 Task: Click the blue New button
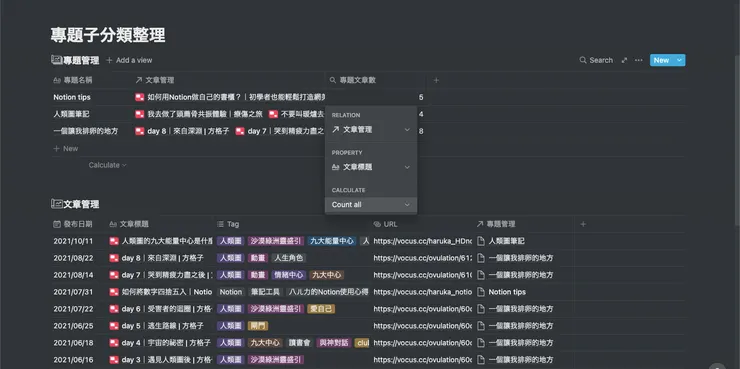pos(662,60)
